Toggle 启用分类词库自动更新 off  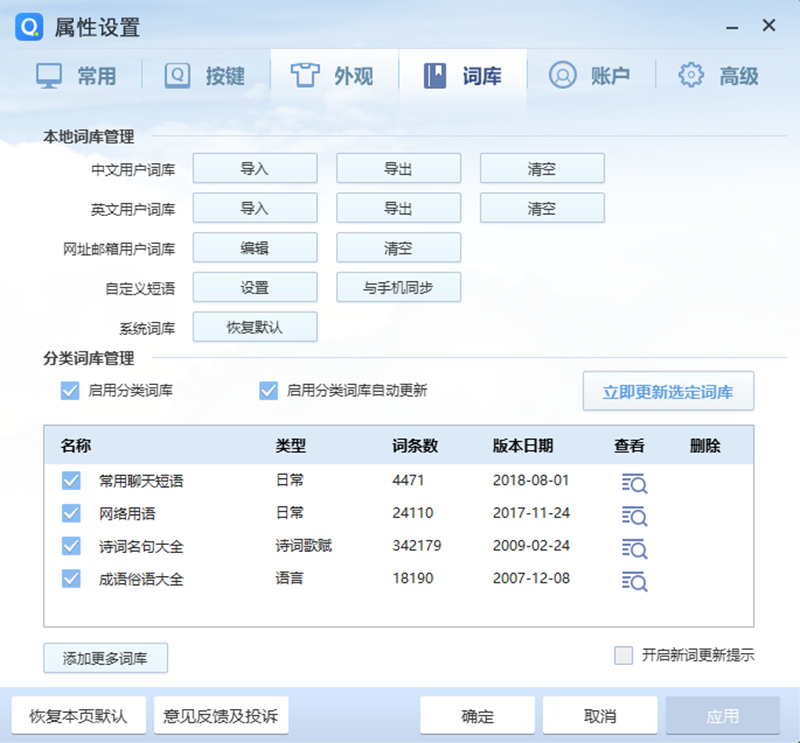click(x=267, y=391)
